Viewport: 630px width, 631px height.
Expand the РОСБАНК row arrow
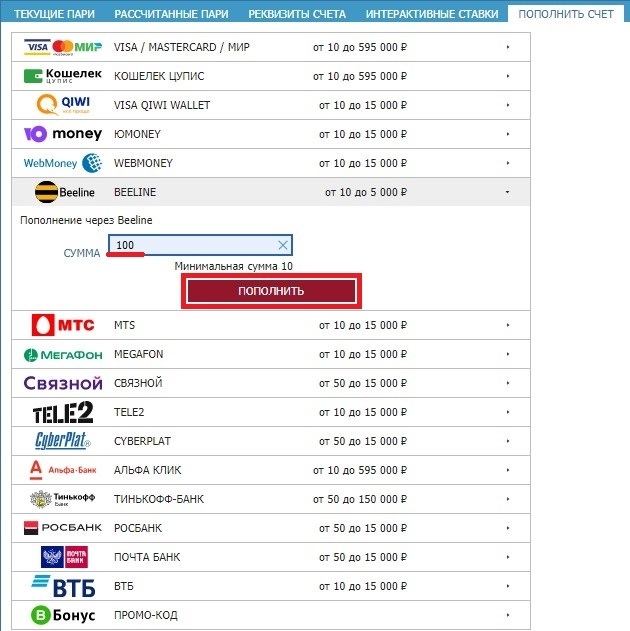(x=508, y=528)
